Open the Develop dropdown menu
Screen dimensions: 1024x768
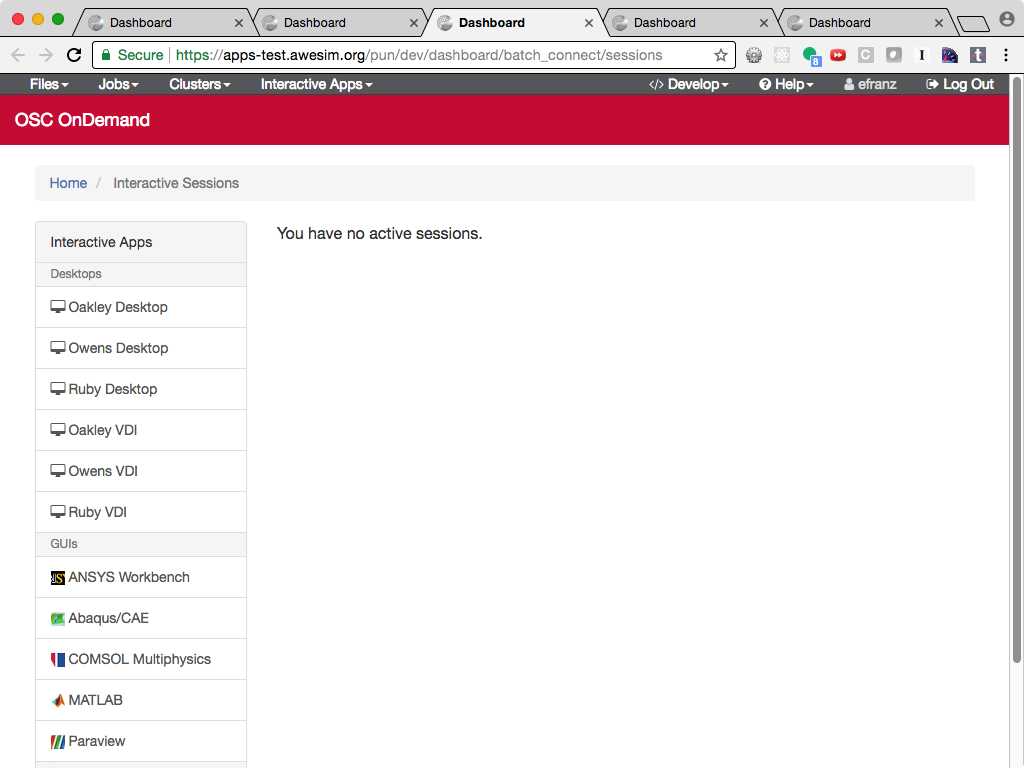click(688, 84)
